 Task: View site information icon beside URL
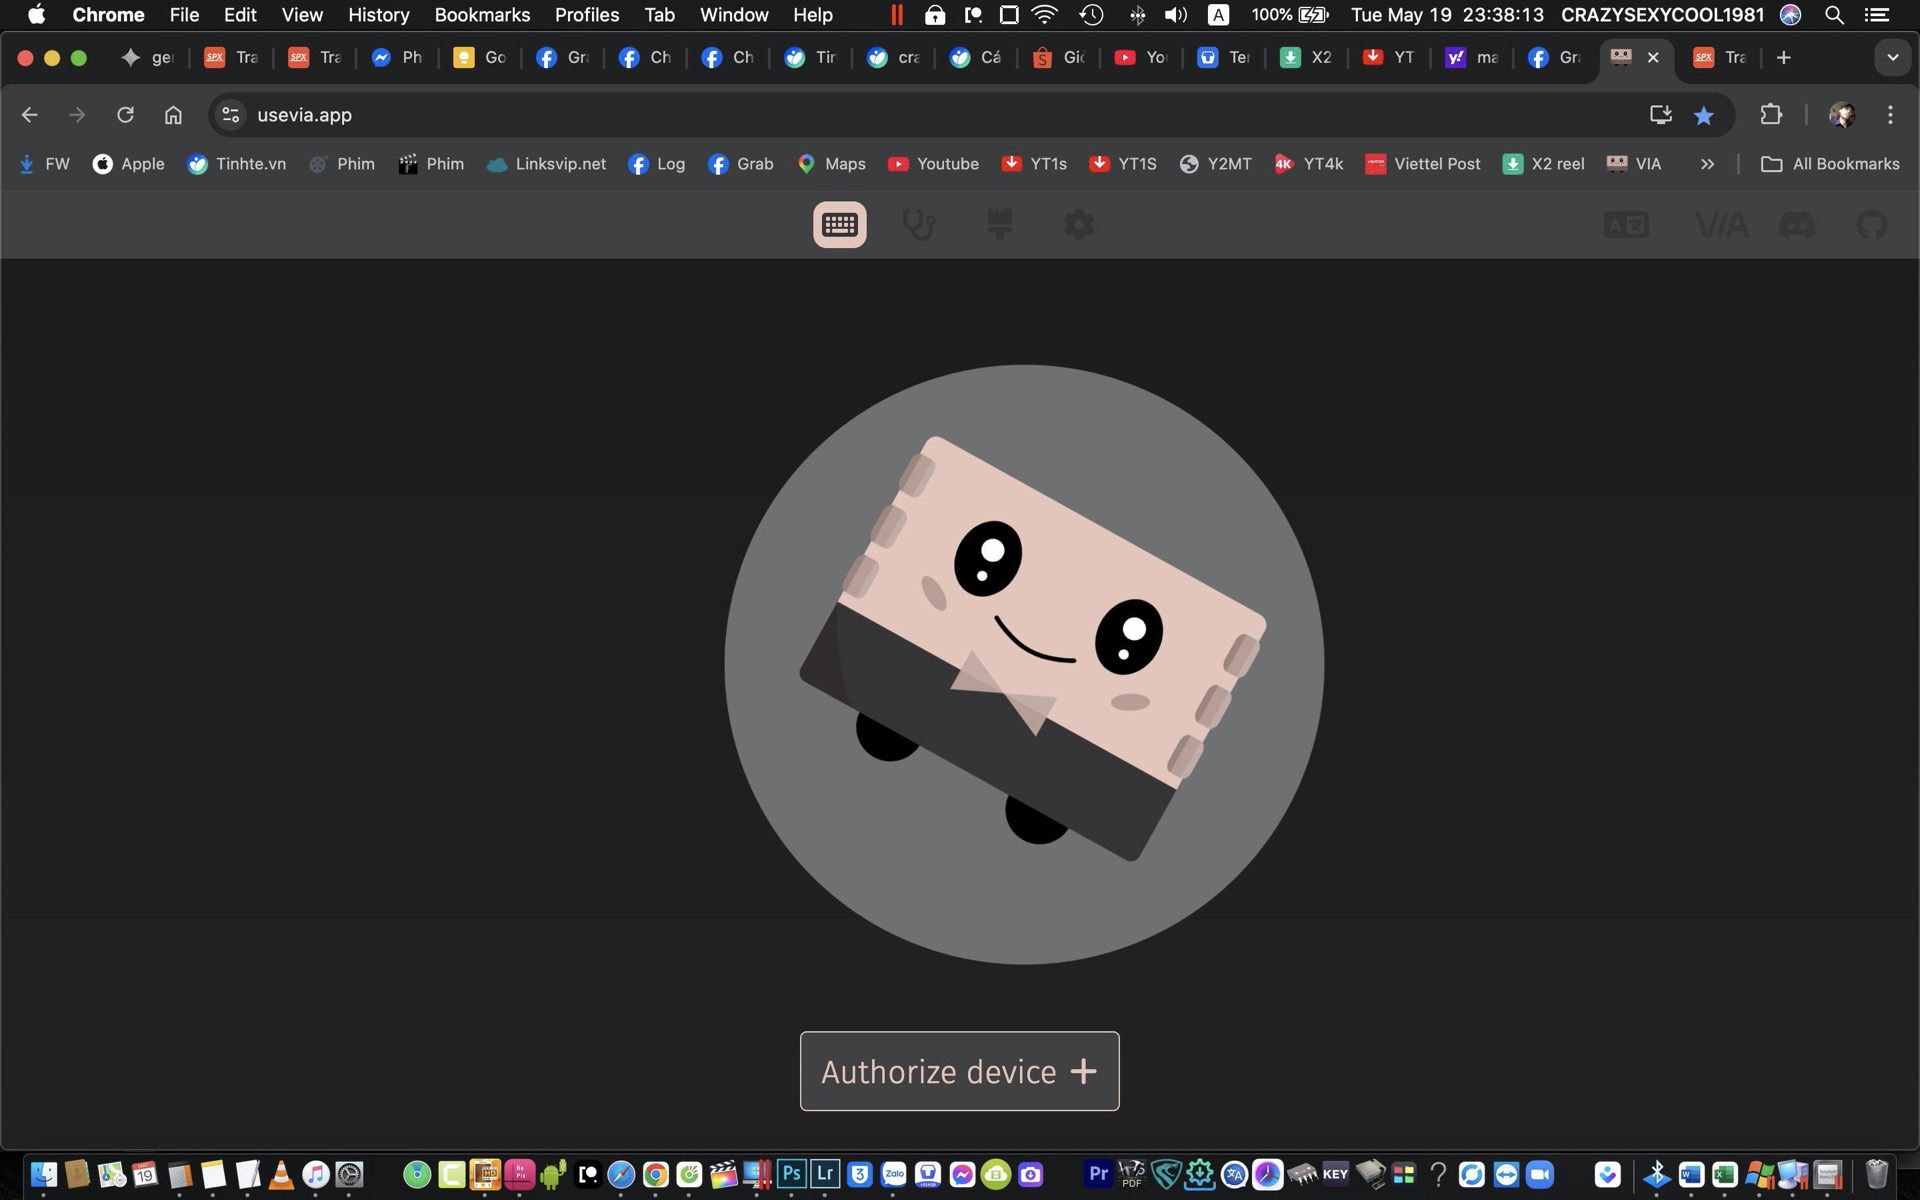coord(231,115)
